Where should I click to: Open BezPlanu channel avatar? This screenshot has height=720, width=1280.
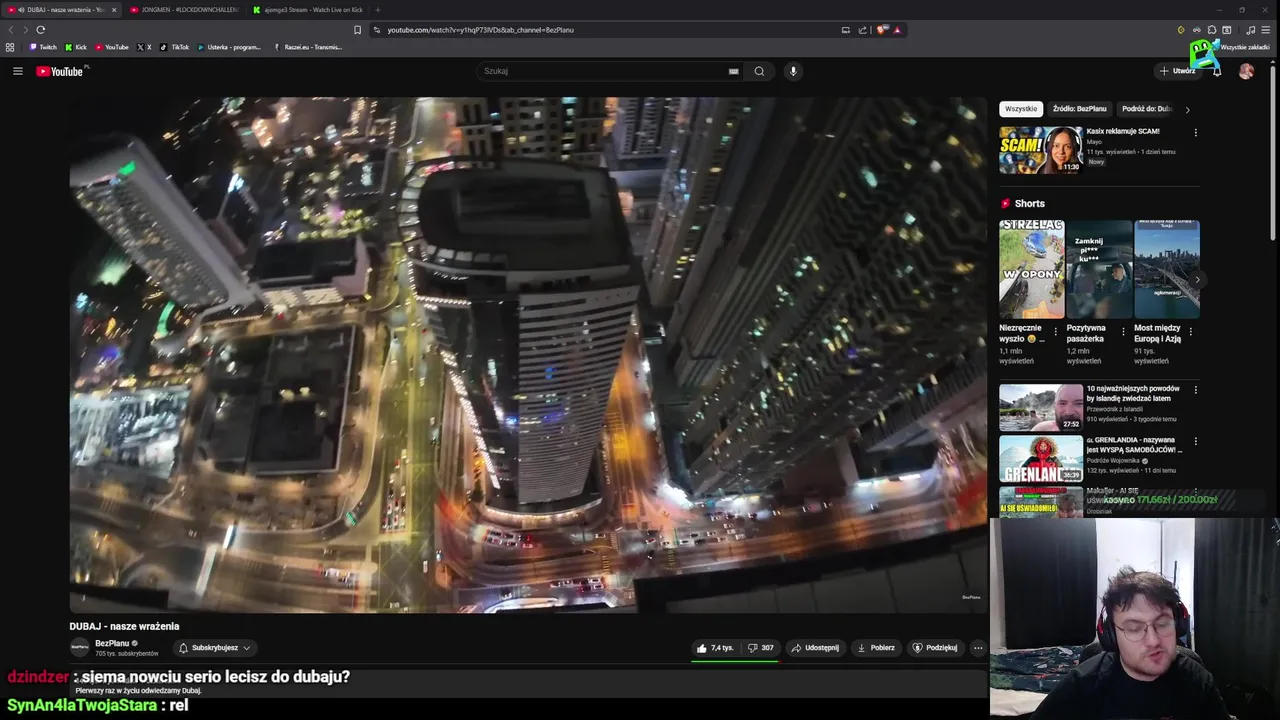(x=79, y=648)
